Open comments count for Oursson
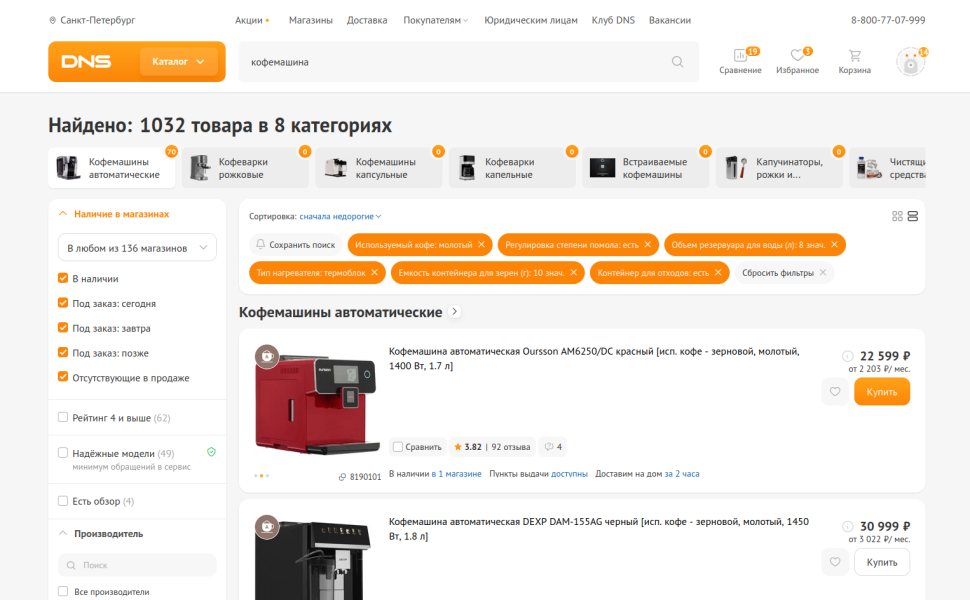The image size is (970, 600). (x=553, y=447)
